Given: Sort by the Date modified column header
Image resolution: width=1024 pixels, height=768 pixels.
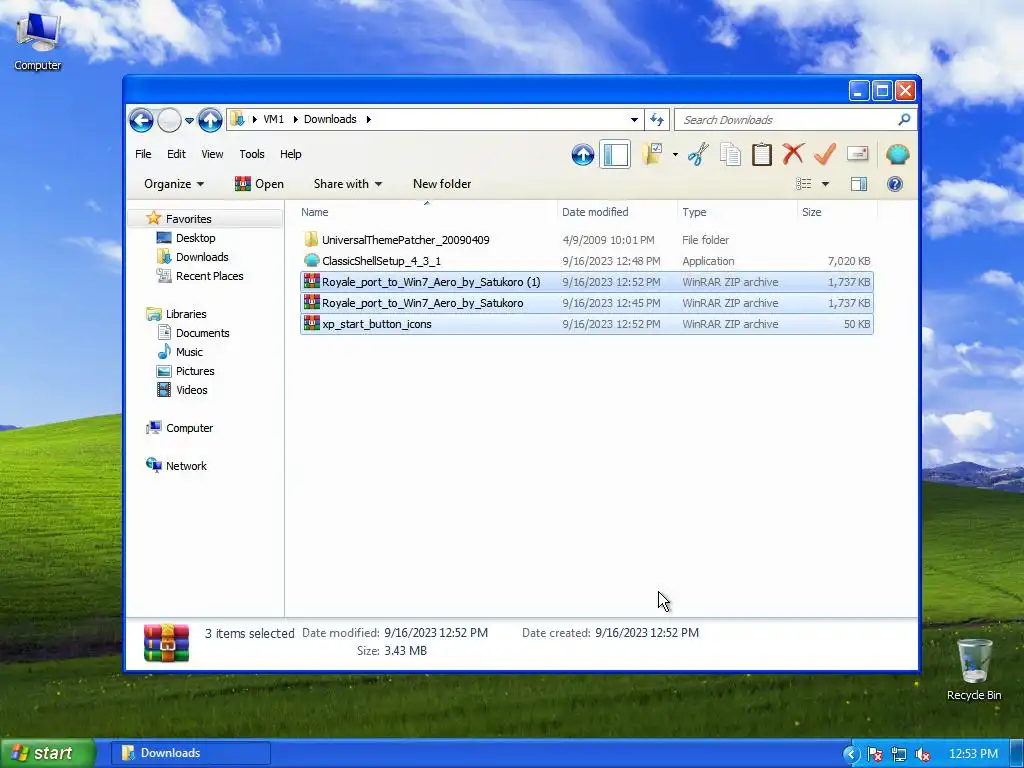Looking at the screenshot, I should point(616,212).
